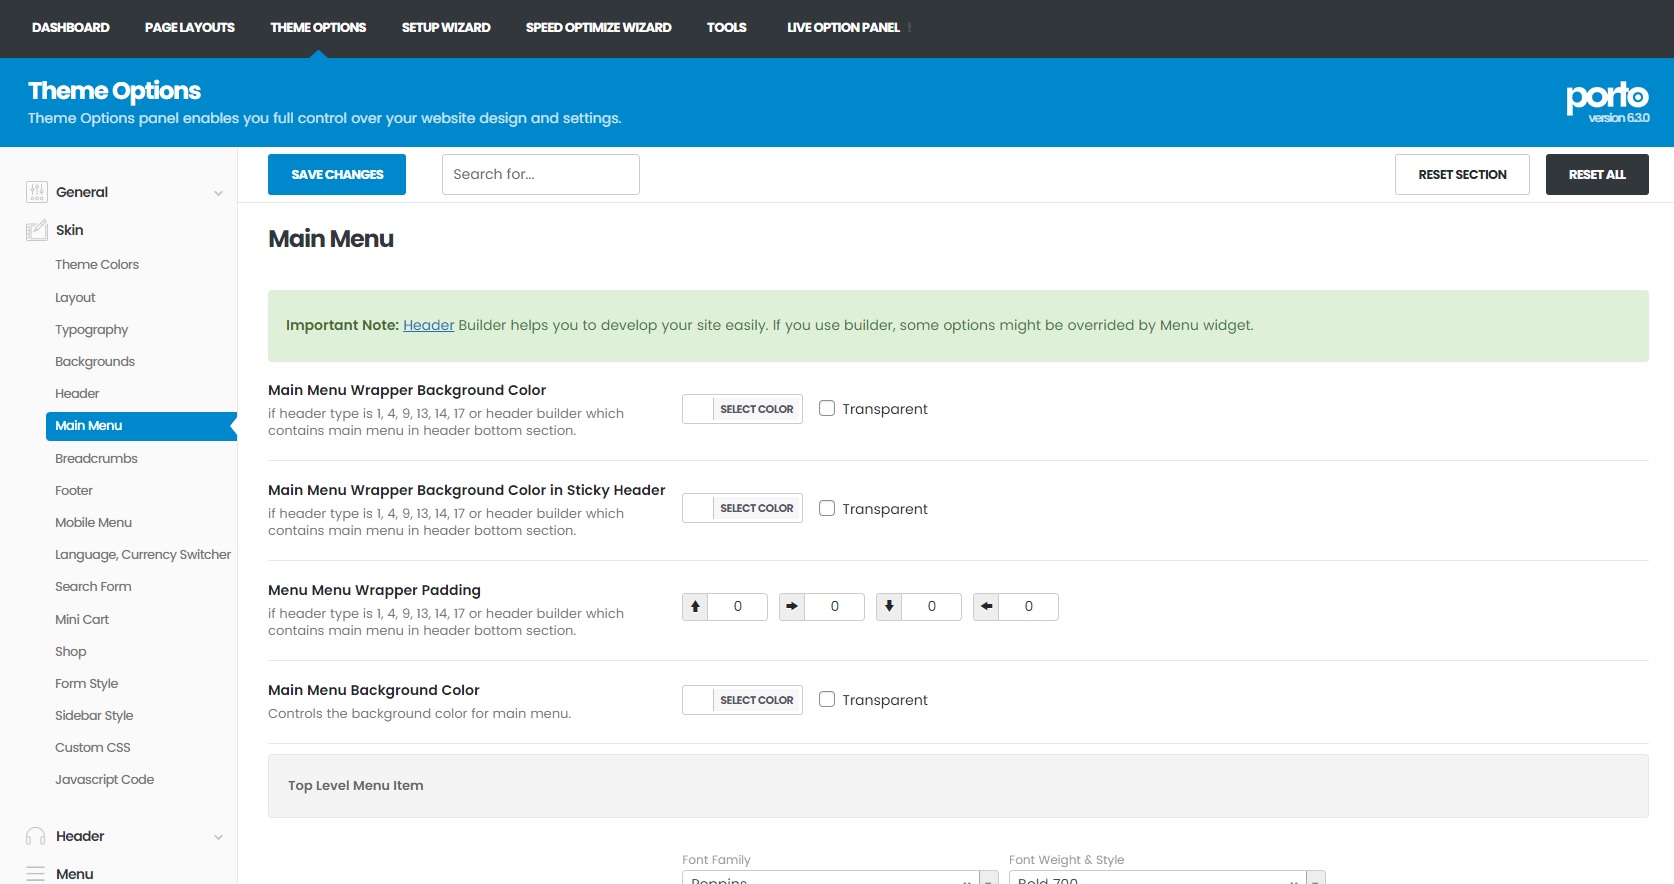The height and width of the screenshot is (884, 1674).
Task: Expand the Header section chevron in sidebar
Action: pos(218,837)
